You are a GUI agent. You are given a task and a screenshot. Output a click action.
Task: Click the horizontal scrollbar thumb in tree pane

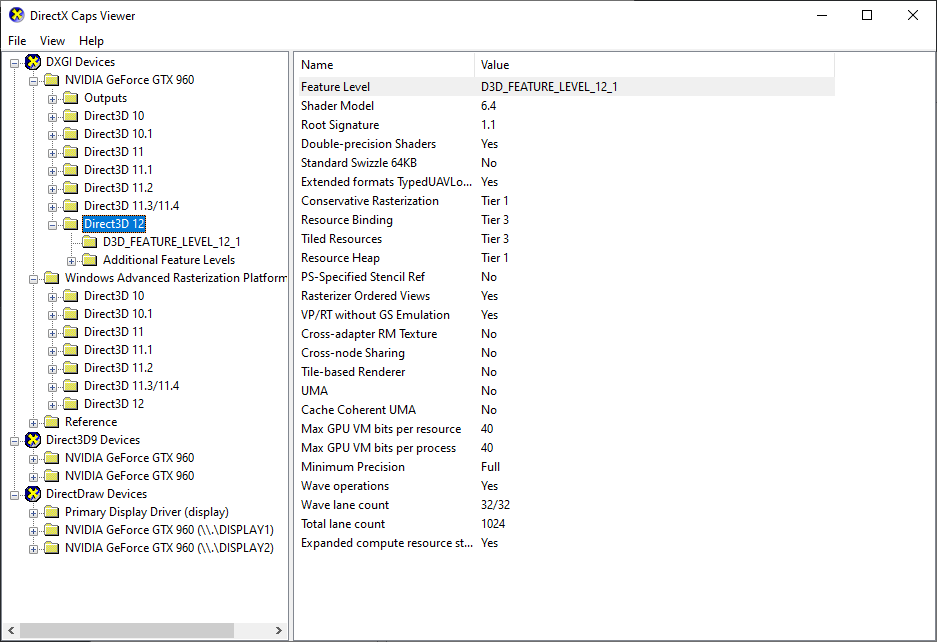[x=127, y=631]
